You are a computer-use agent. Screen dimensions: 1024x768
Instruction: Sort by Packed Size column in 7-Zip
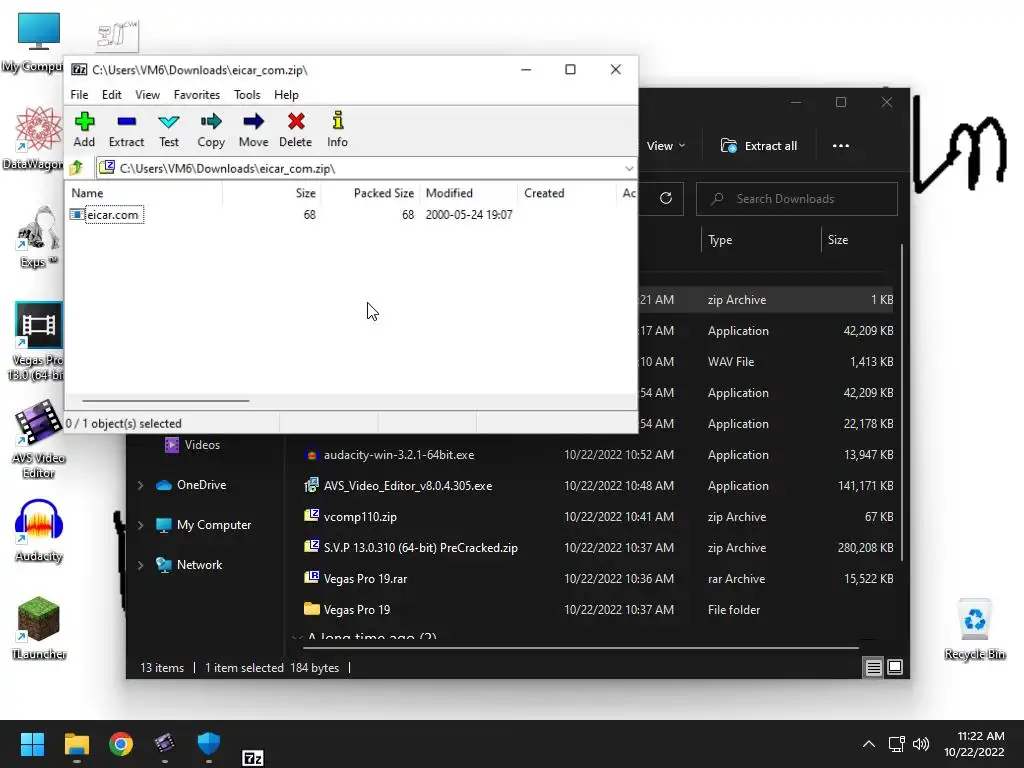(x=370, y=193)
